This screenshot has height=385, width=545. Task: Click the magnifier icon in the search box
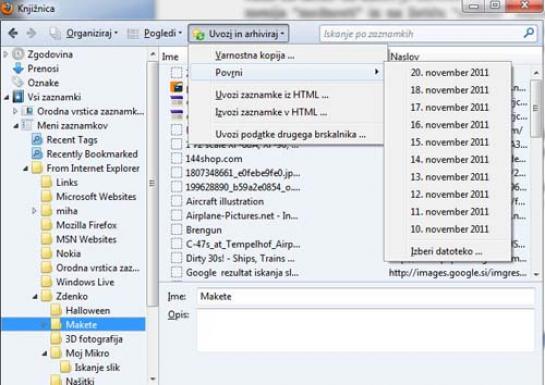(x=529, y=33)
